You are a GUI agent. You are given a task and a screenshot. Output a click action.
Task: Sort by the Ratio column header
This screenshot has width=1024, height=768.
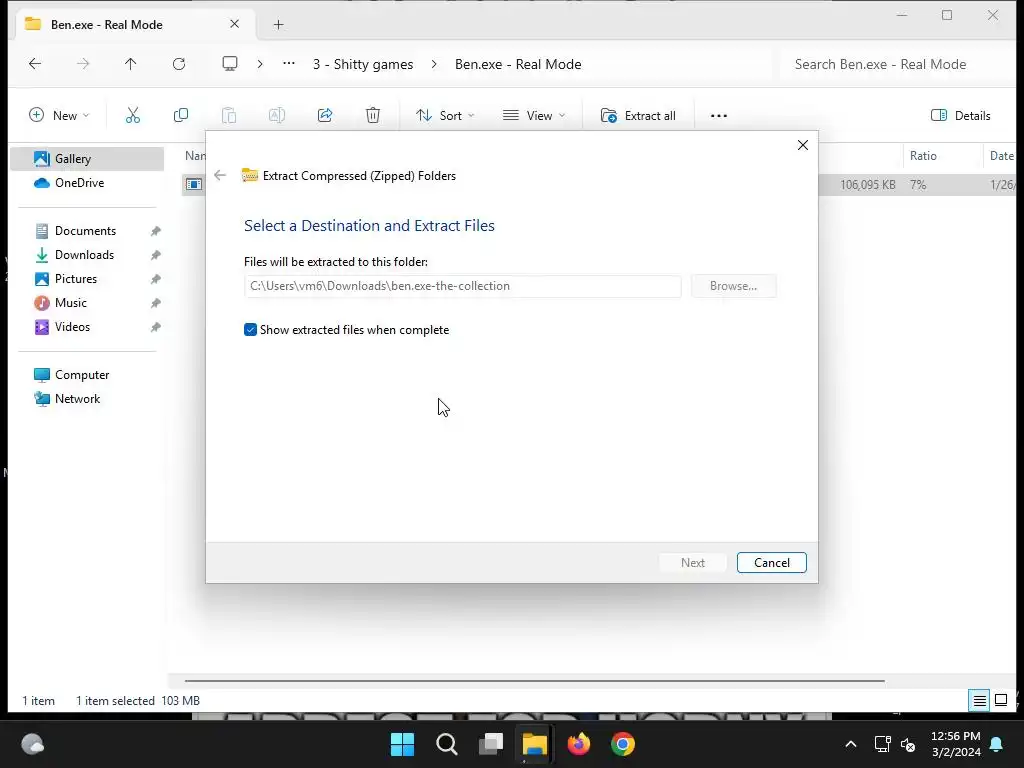(x=923, y=155)
